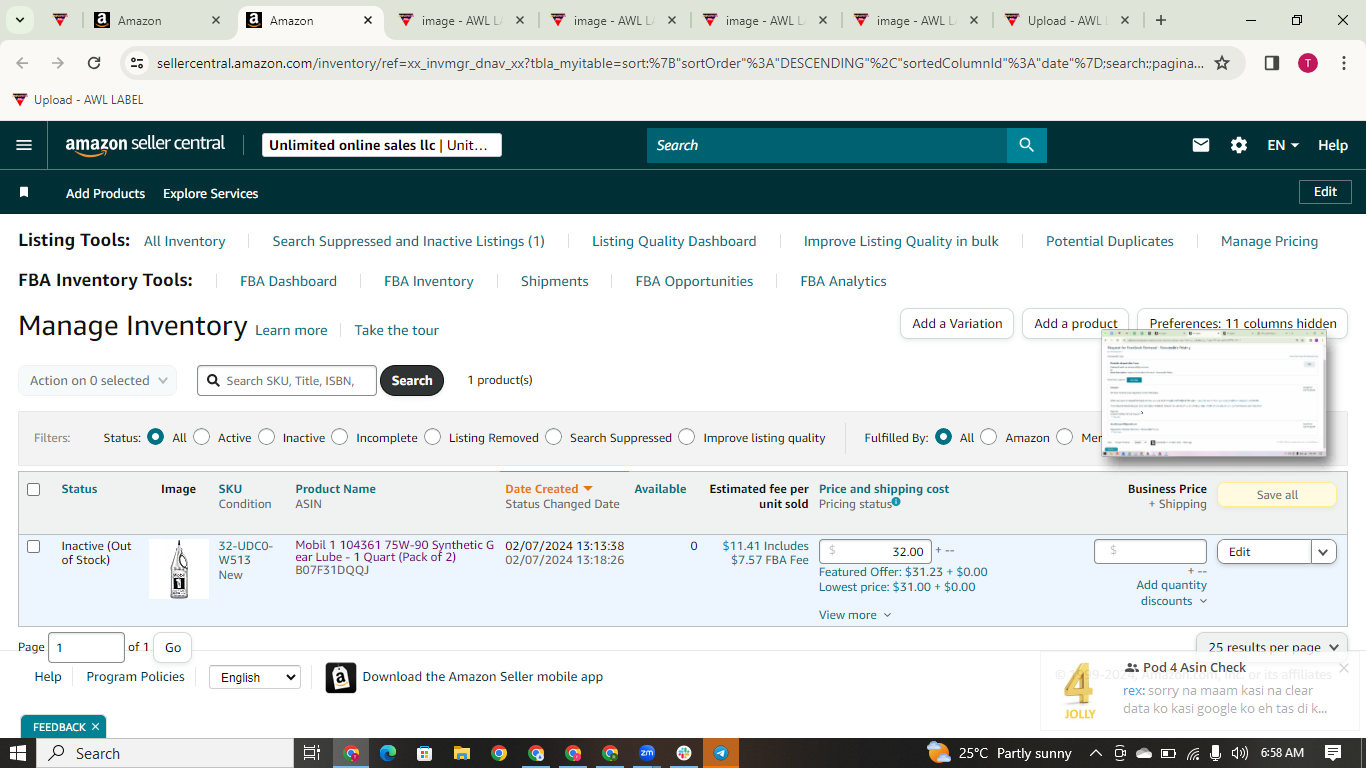Select the Improve listing quality filter

tap(687, 437)
